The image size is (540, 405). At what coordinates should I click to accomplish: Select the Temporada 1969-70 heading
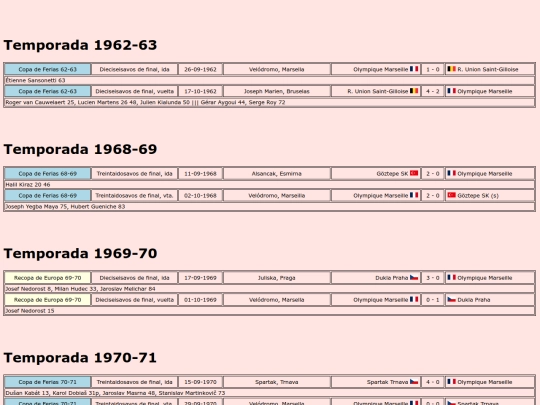click(80, 253)
